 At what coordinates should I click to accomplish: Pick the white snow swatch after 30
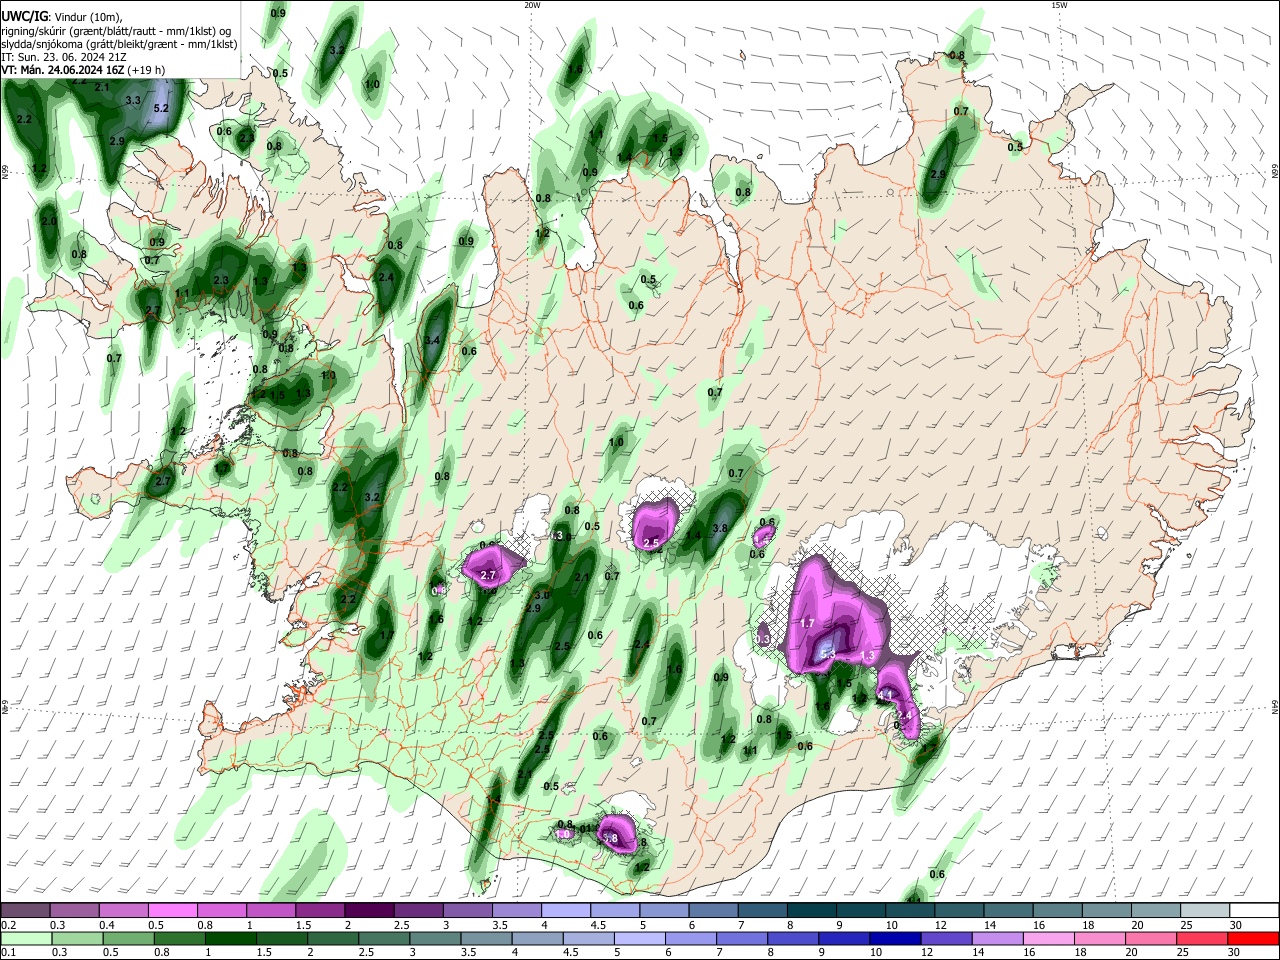[1255, 910]
